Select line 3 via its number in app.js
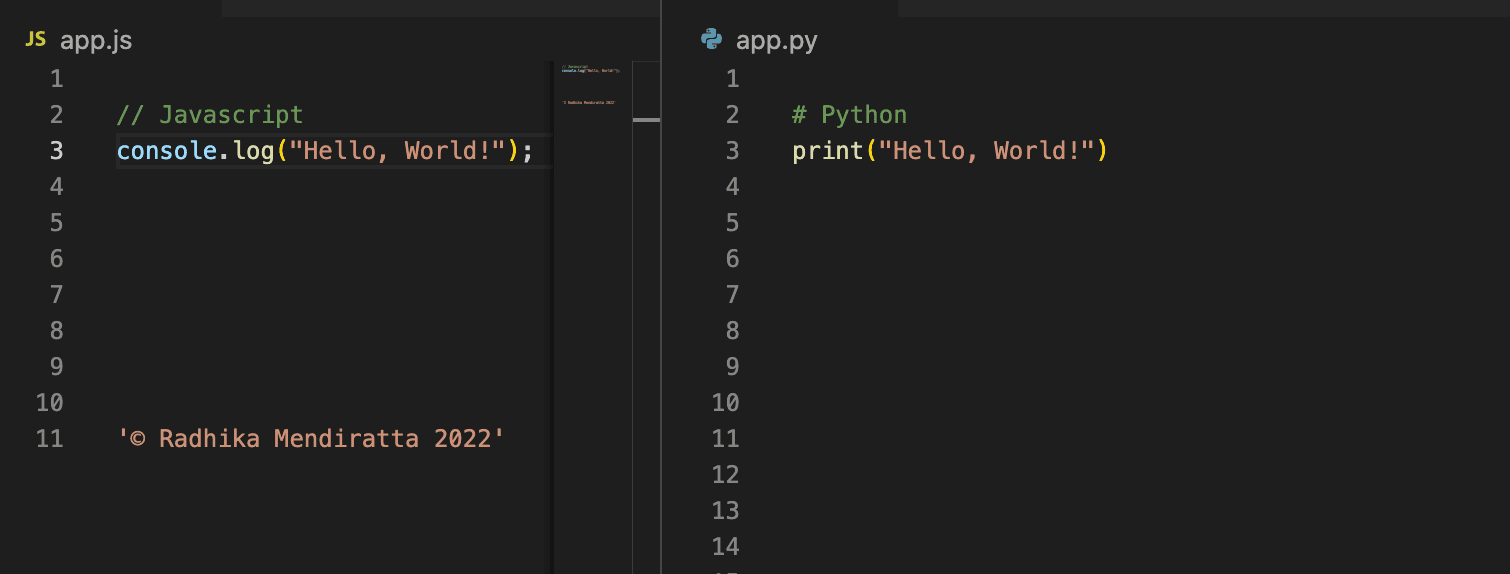The height and width of the screenshot is (574, 1510). click(x=55, y=151)
